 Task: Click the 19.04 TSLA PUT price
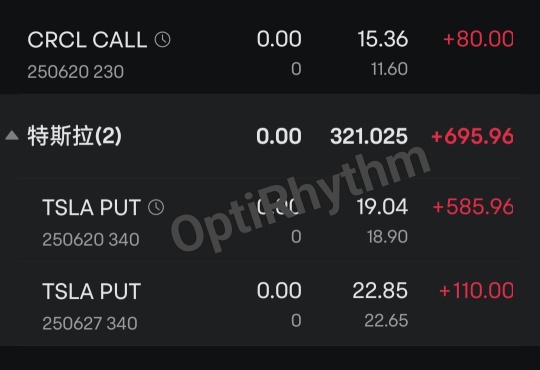click(383, 207)
